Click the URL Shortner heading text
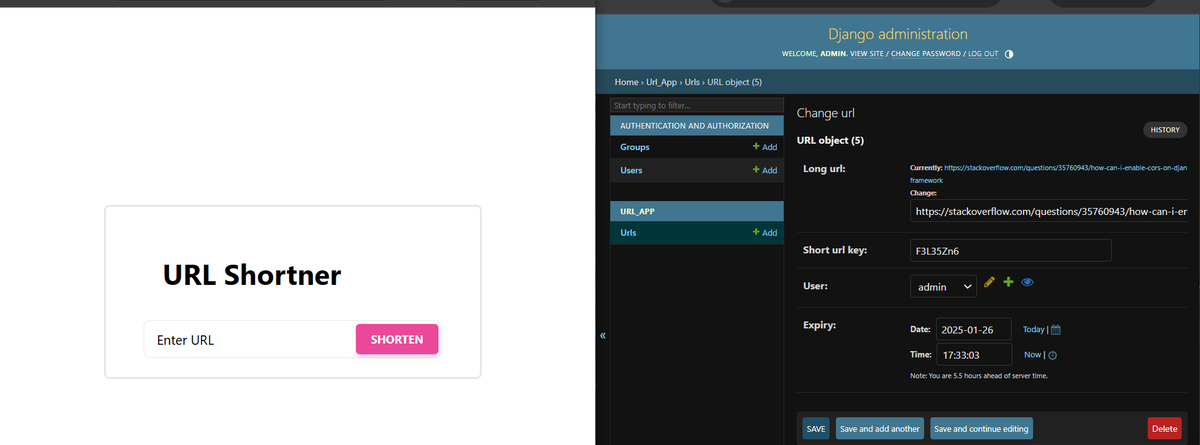 [252, 274]
